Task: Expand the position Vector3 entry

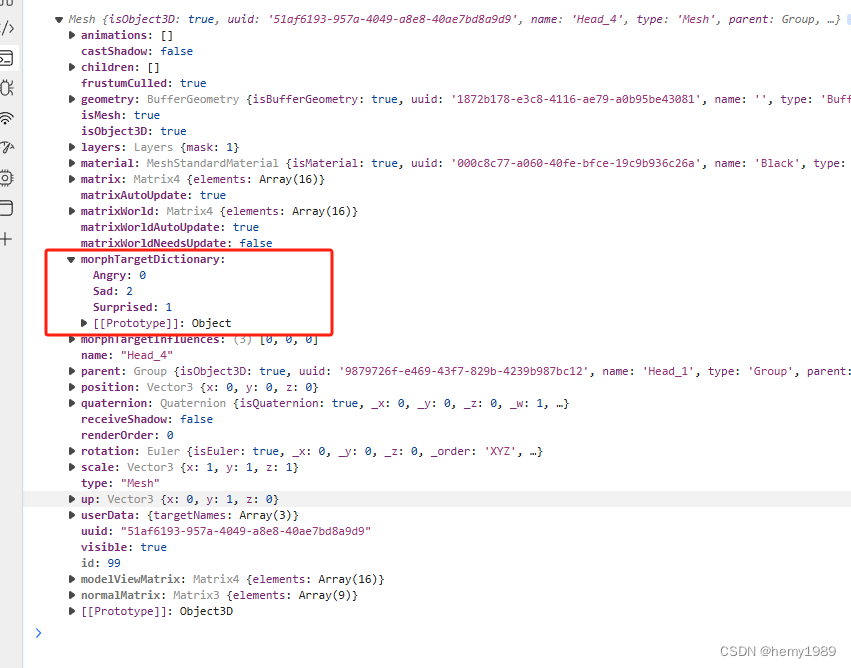Action: click(72, 387)
